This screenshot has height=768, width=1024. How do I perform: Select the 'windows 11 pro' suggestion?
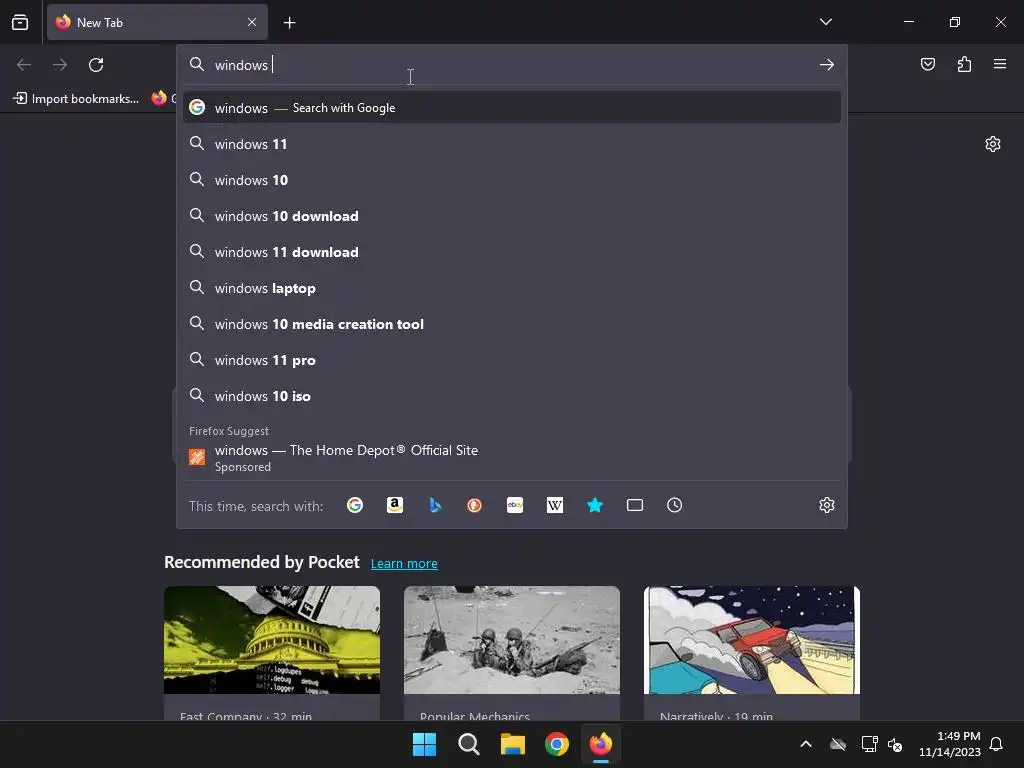(x=512, y=360)
